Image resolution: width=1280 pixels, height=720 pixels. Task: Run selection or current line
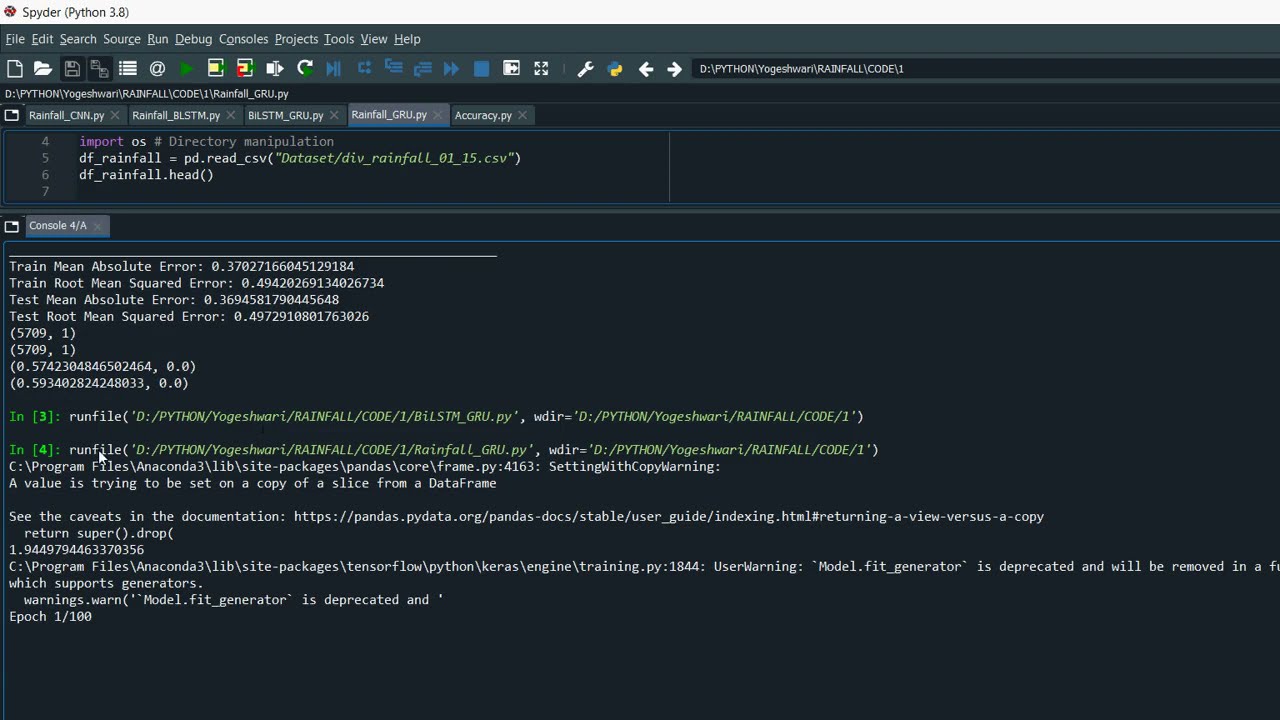[275, 69]
